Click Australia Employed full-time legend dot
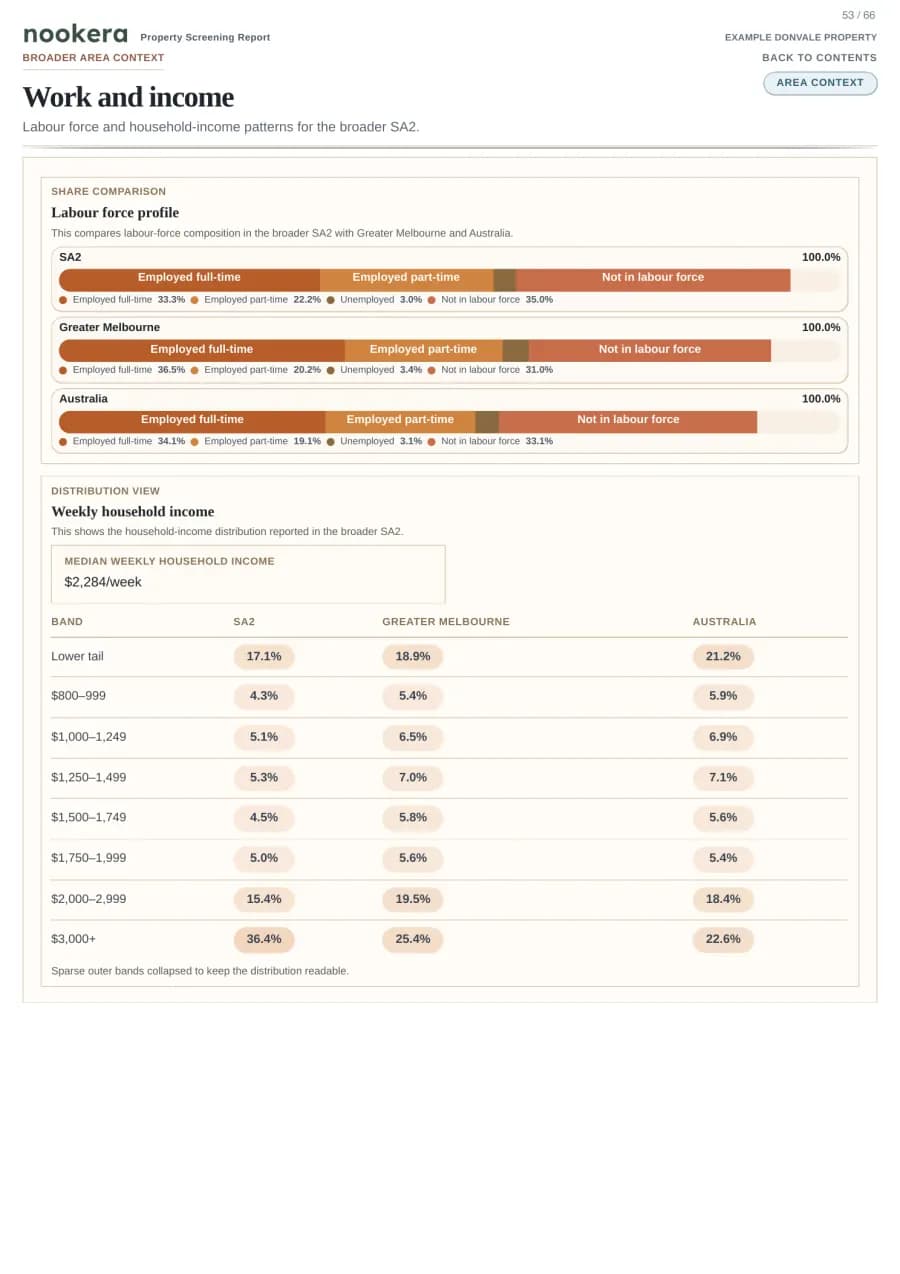Screen dimensions: 900x1274 [x=63, y=441]
